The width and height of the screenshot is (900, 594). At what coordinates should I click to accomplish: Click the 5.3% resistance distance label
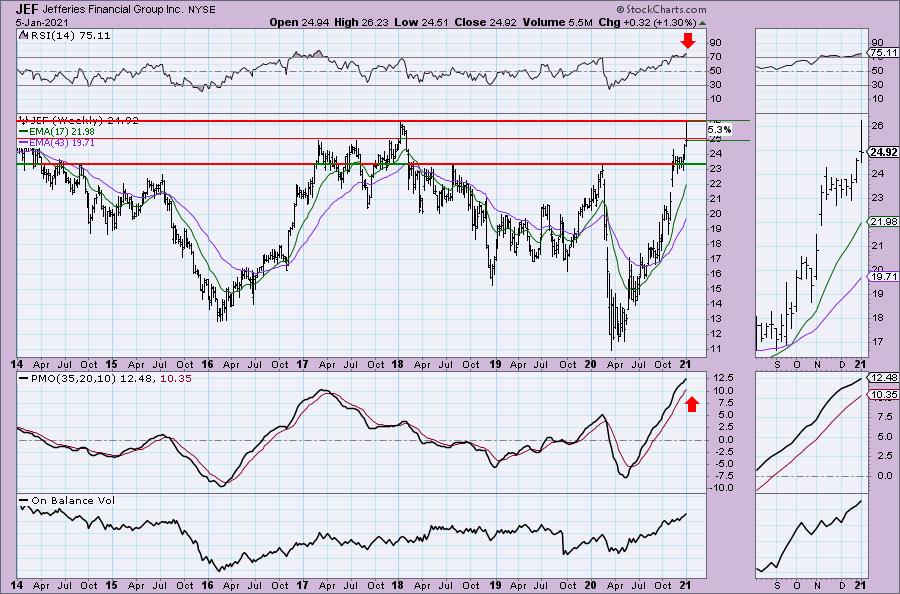click(x=720, y=130)
